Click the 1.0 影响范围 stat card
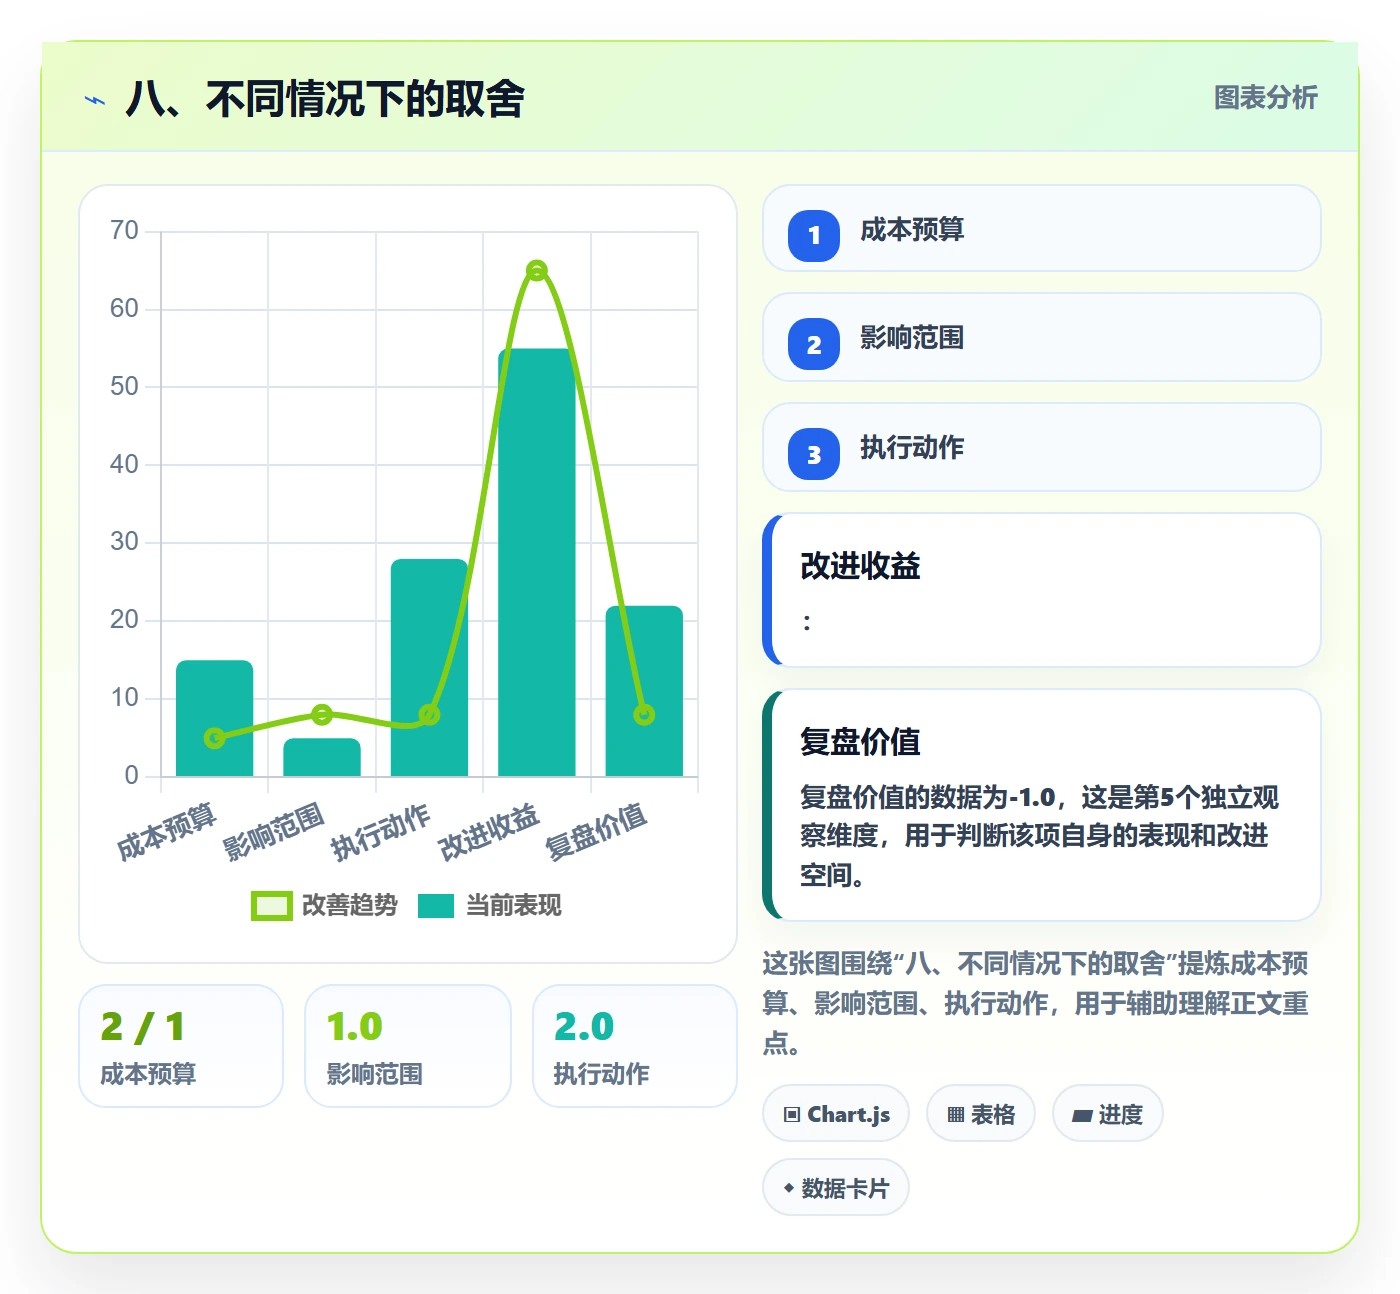The image size is (1400, 1294). [408, 1046]
